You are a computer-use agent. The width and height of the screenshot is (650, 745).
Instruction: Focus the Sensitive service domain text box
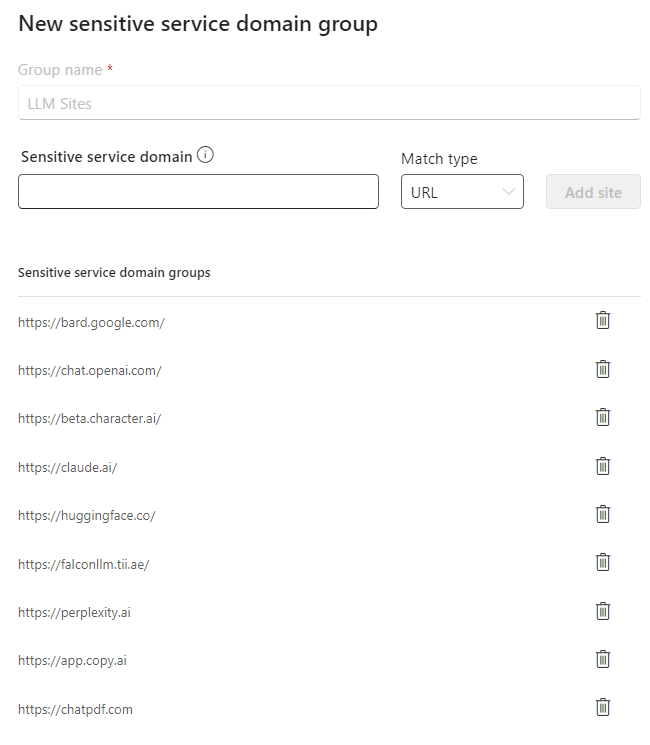pos(198,192)
